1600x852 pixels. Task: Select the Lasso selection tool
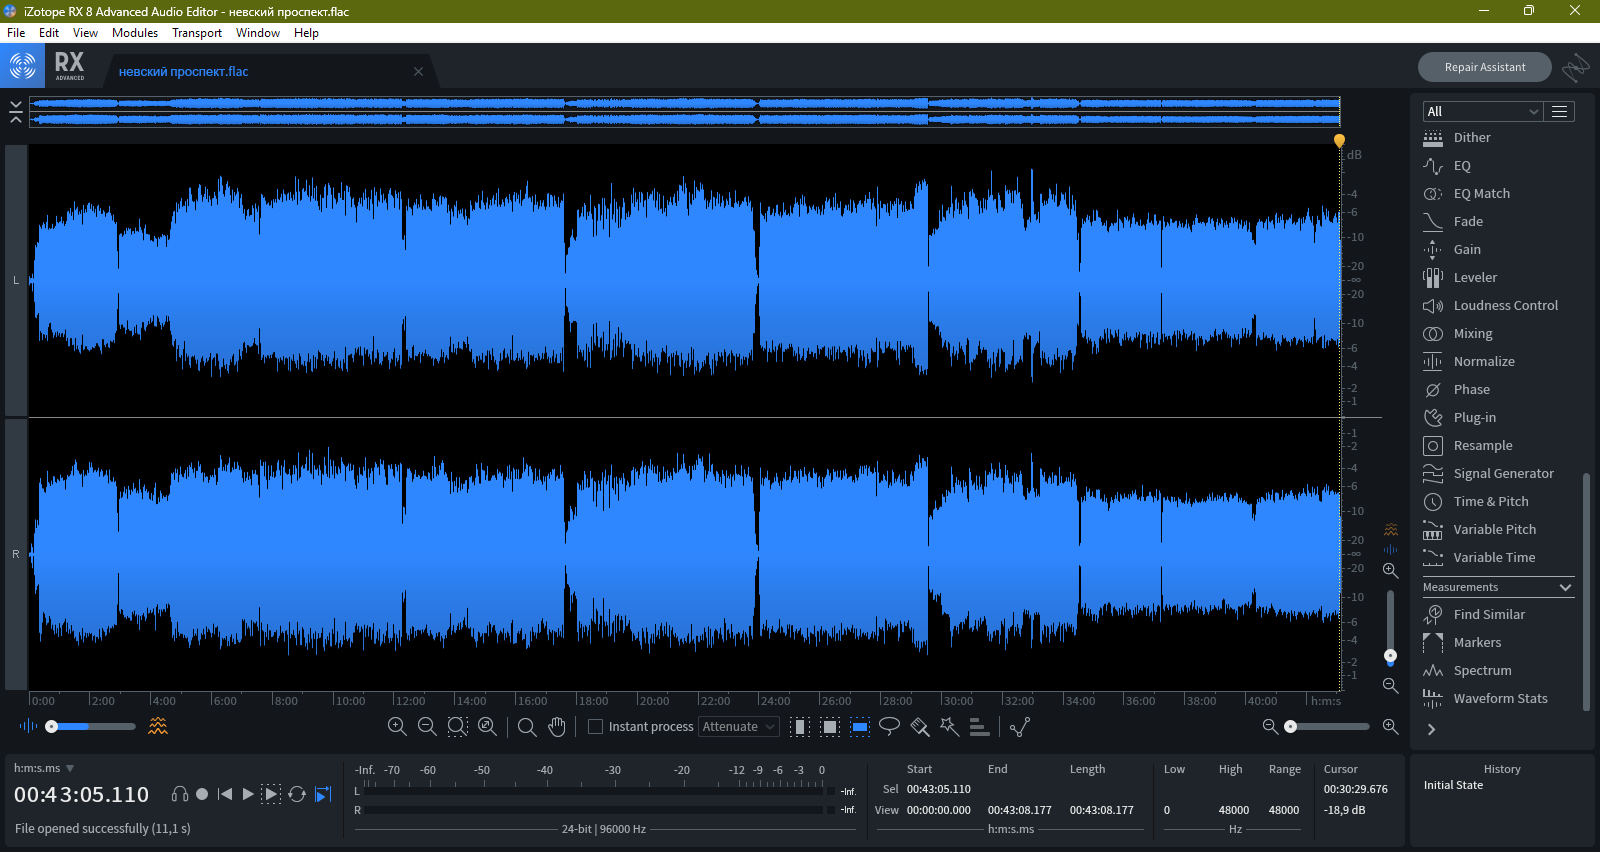tap(889, 727)
